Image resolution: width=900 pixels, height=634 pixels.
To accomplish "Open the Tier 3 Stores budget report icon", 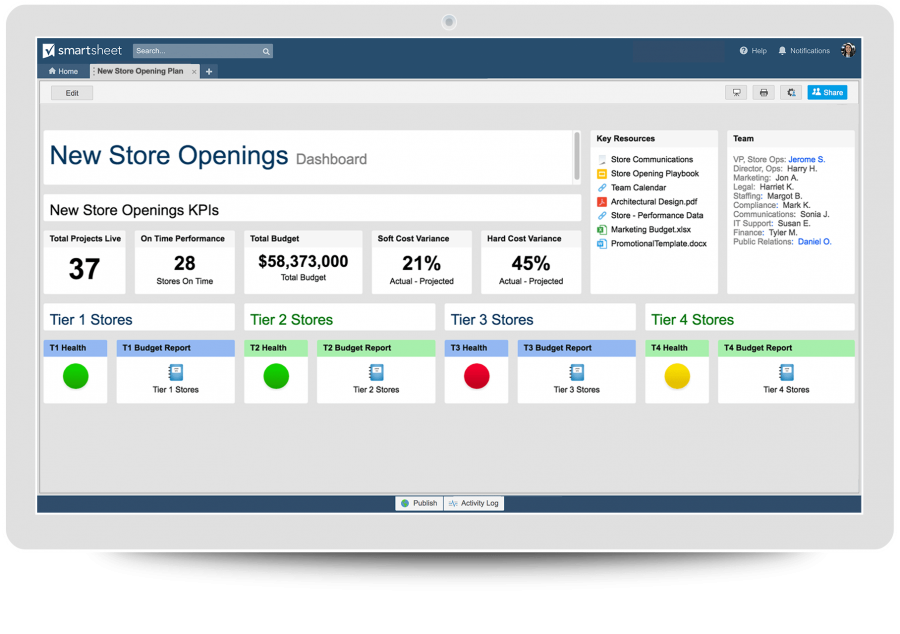I will (x=577, y=373).
